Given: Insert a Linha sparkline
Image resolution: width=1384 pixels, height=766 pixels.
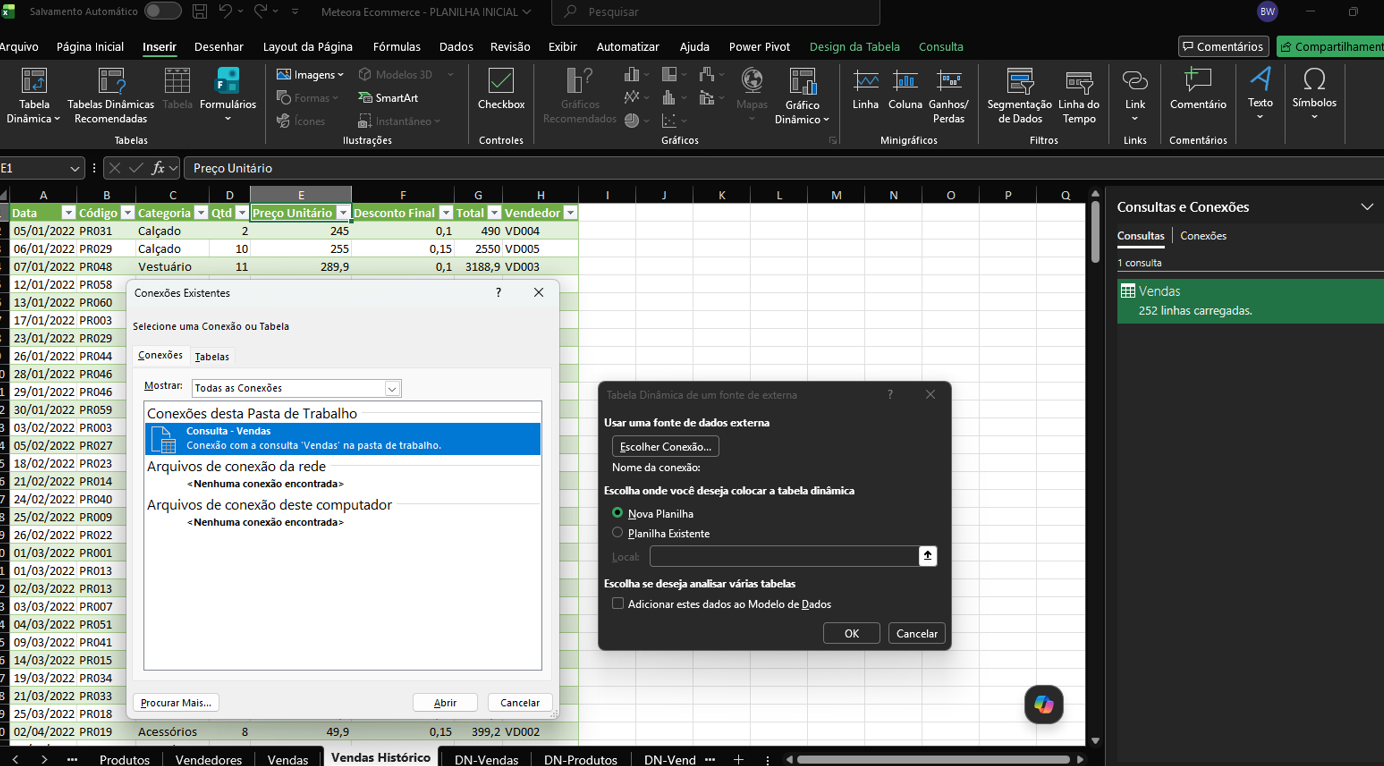Looking at the screenshot, I should point(866,89).
